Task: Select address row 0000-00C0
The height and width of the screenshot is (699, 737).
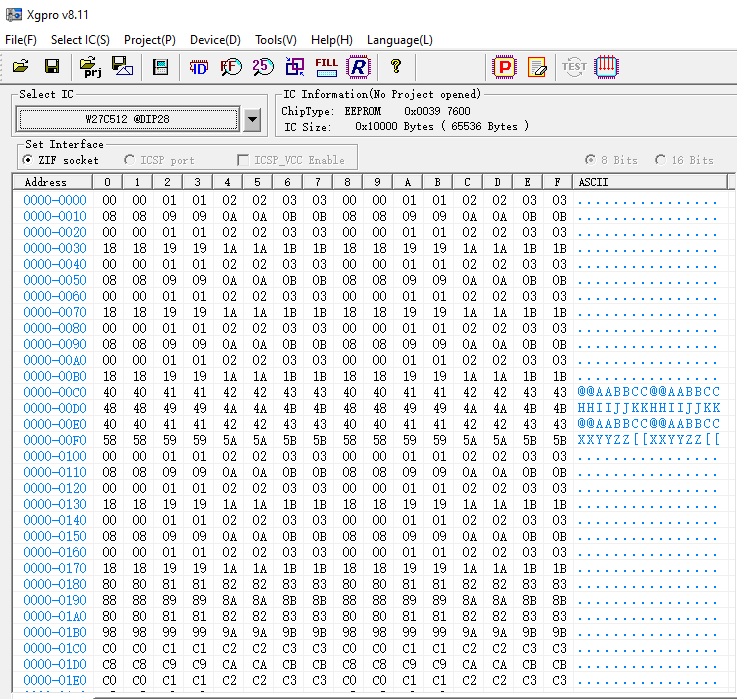Action: pos(55,392)
